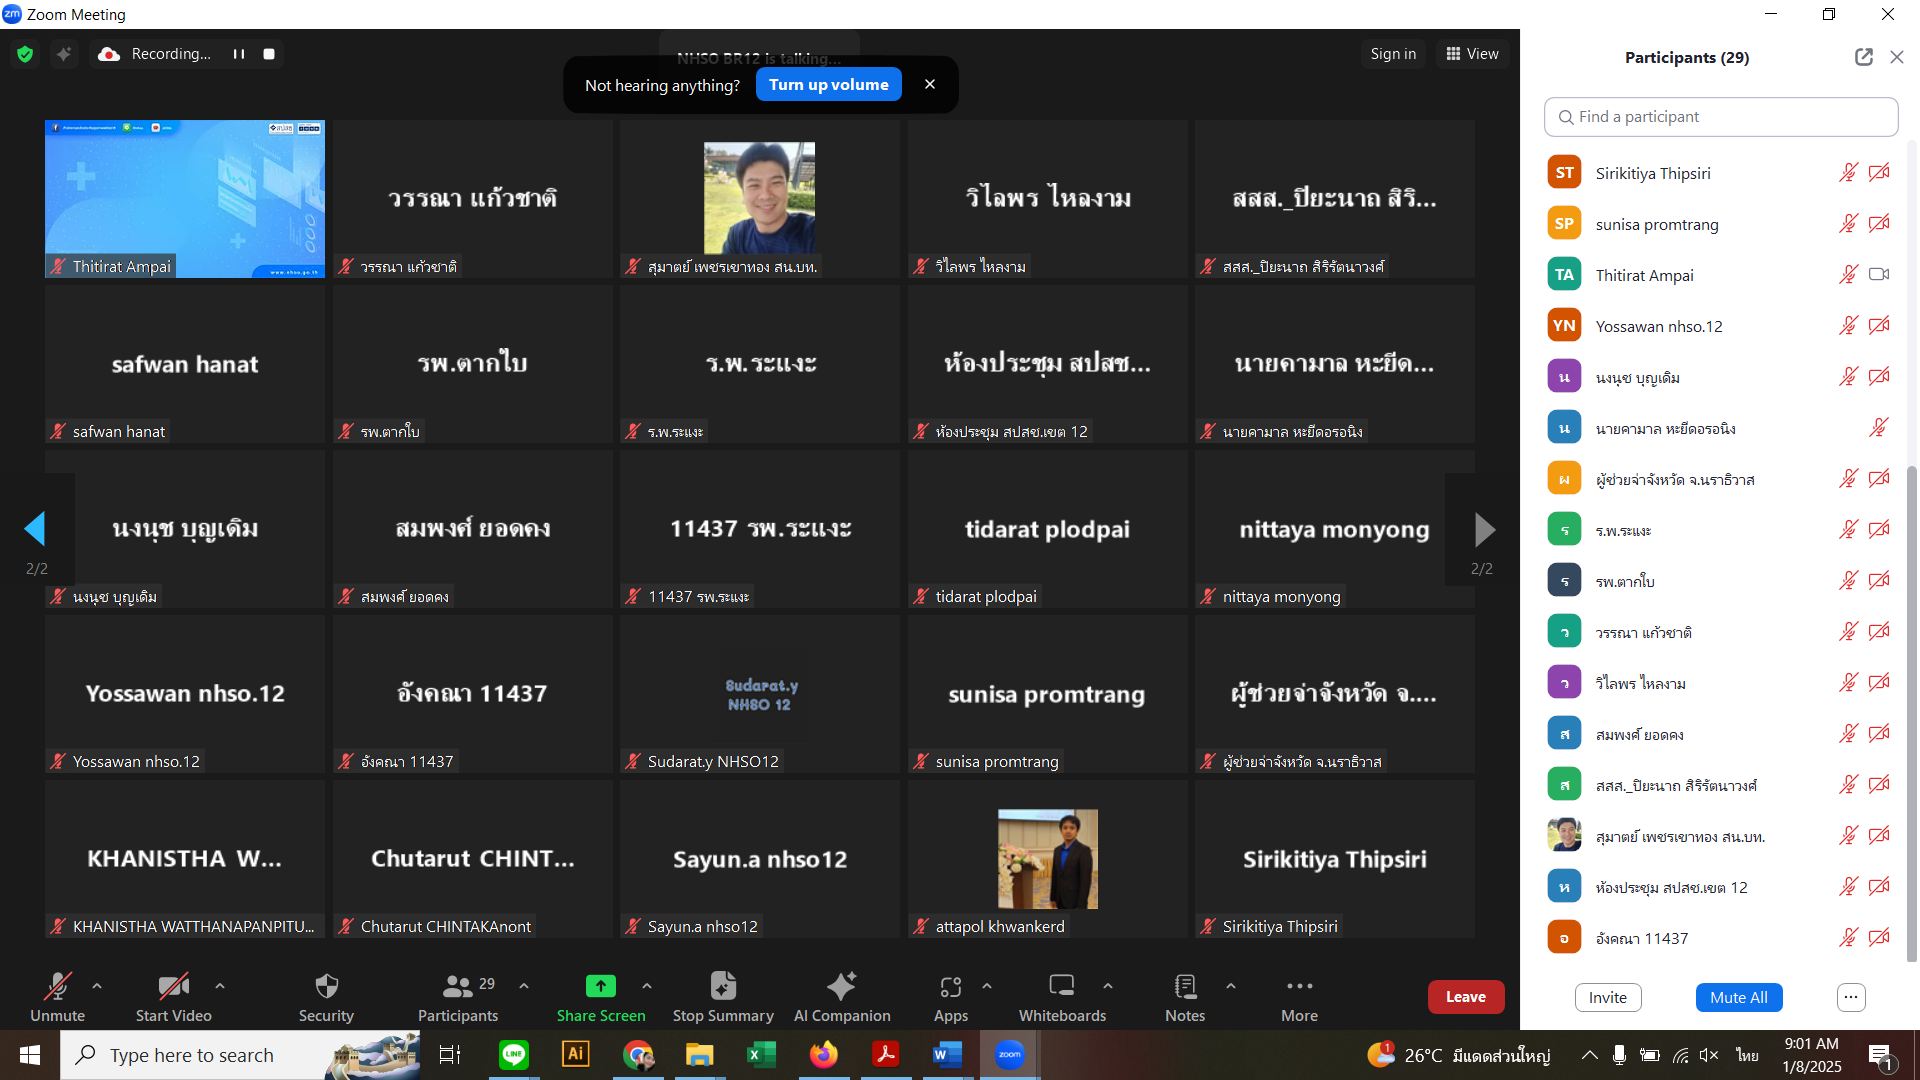Select ห้องประชุม สปสช.เขต 12 in participants list
Viewport: 1920px width, 1080px height.
pyautogui.click(x=1718, y=887)
